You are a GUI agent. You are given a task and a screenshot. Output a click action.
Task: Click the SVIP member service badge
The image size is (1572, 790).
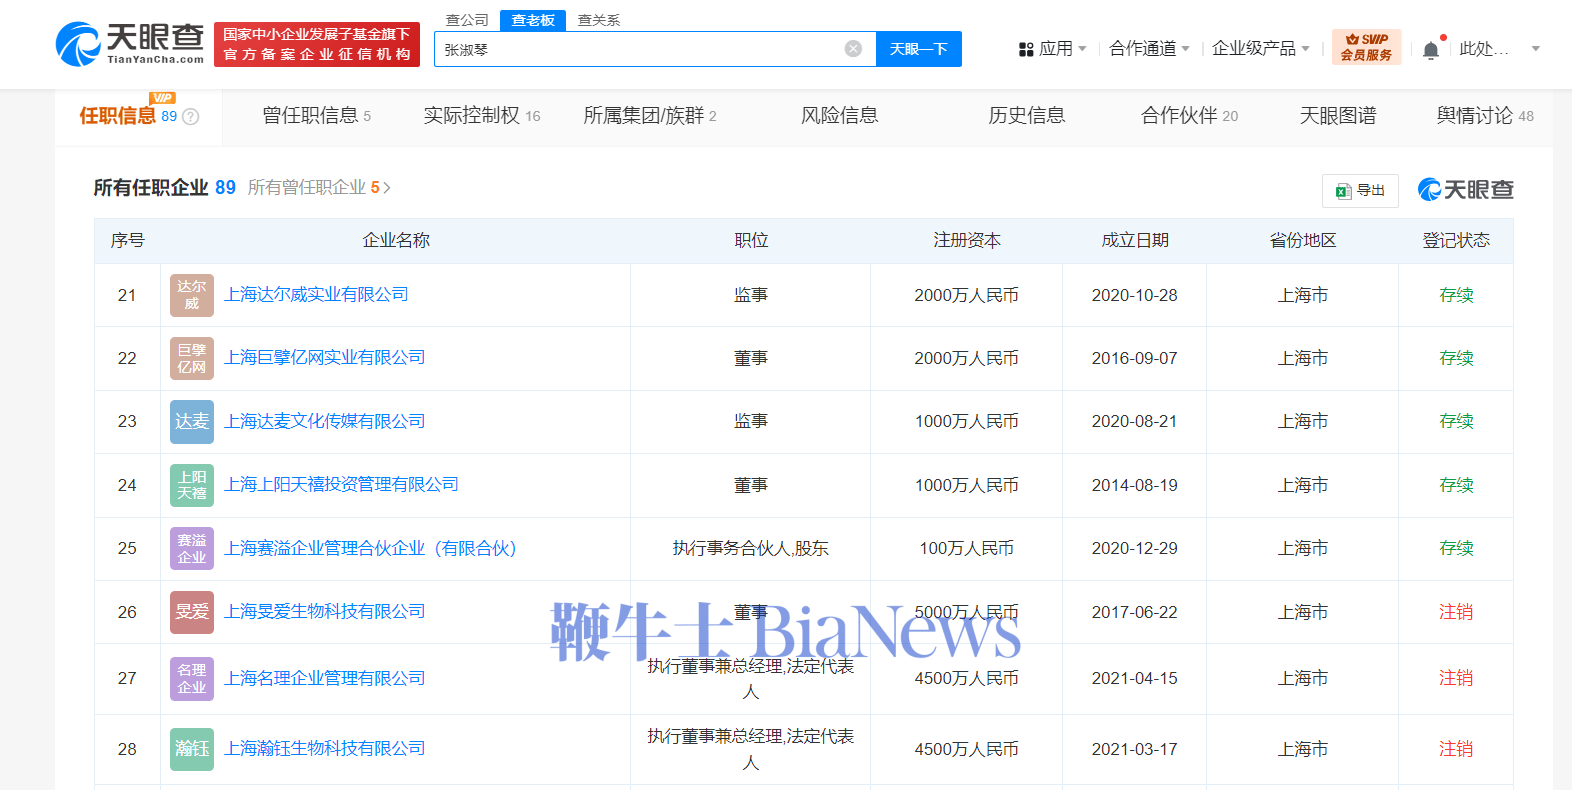1366,47
